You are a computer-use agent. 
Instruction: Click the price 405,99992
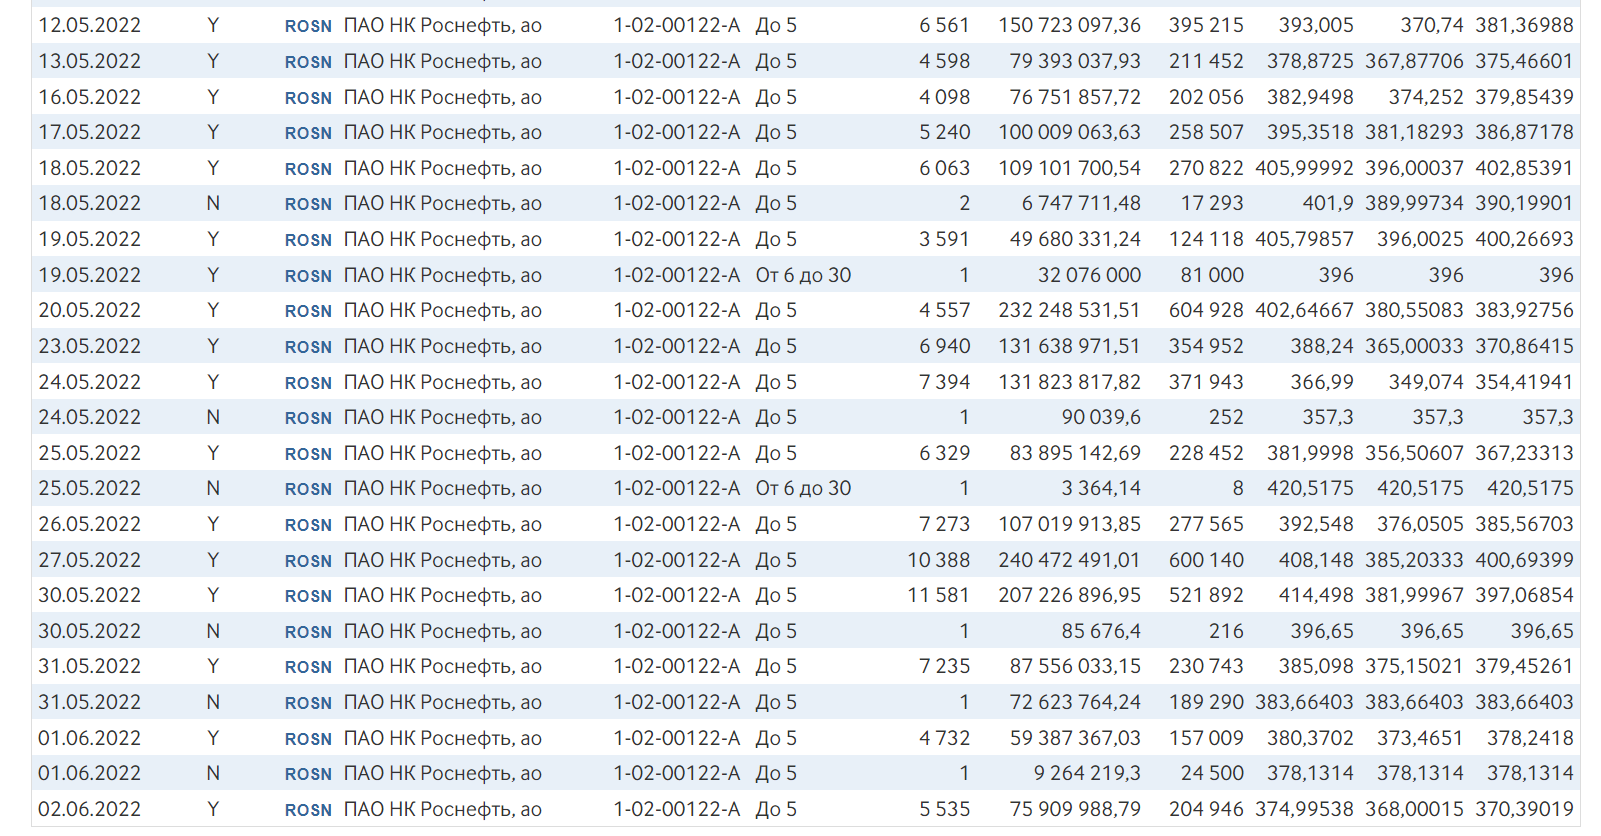pos(1304,168)
